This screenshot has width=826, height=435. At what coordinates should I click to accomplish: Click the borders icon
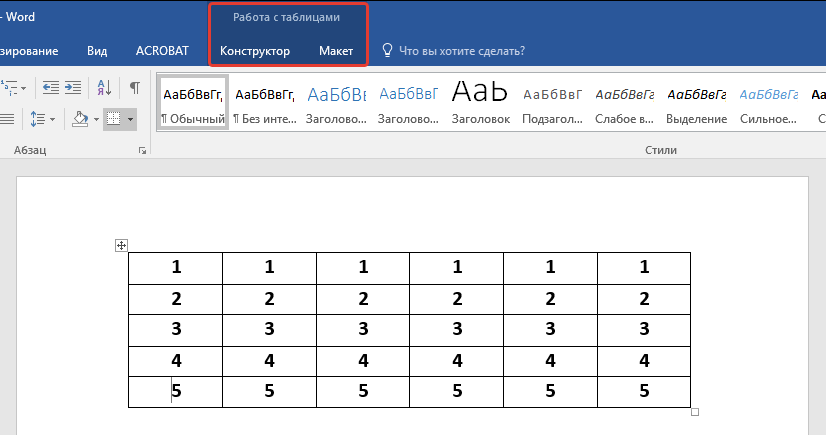click(x=114, y=119)
